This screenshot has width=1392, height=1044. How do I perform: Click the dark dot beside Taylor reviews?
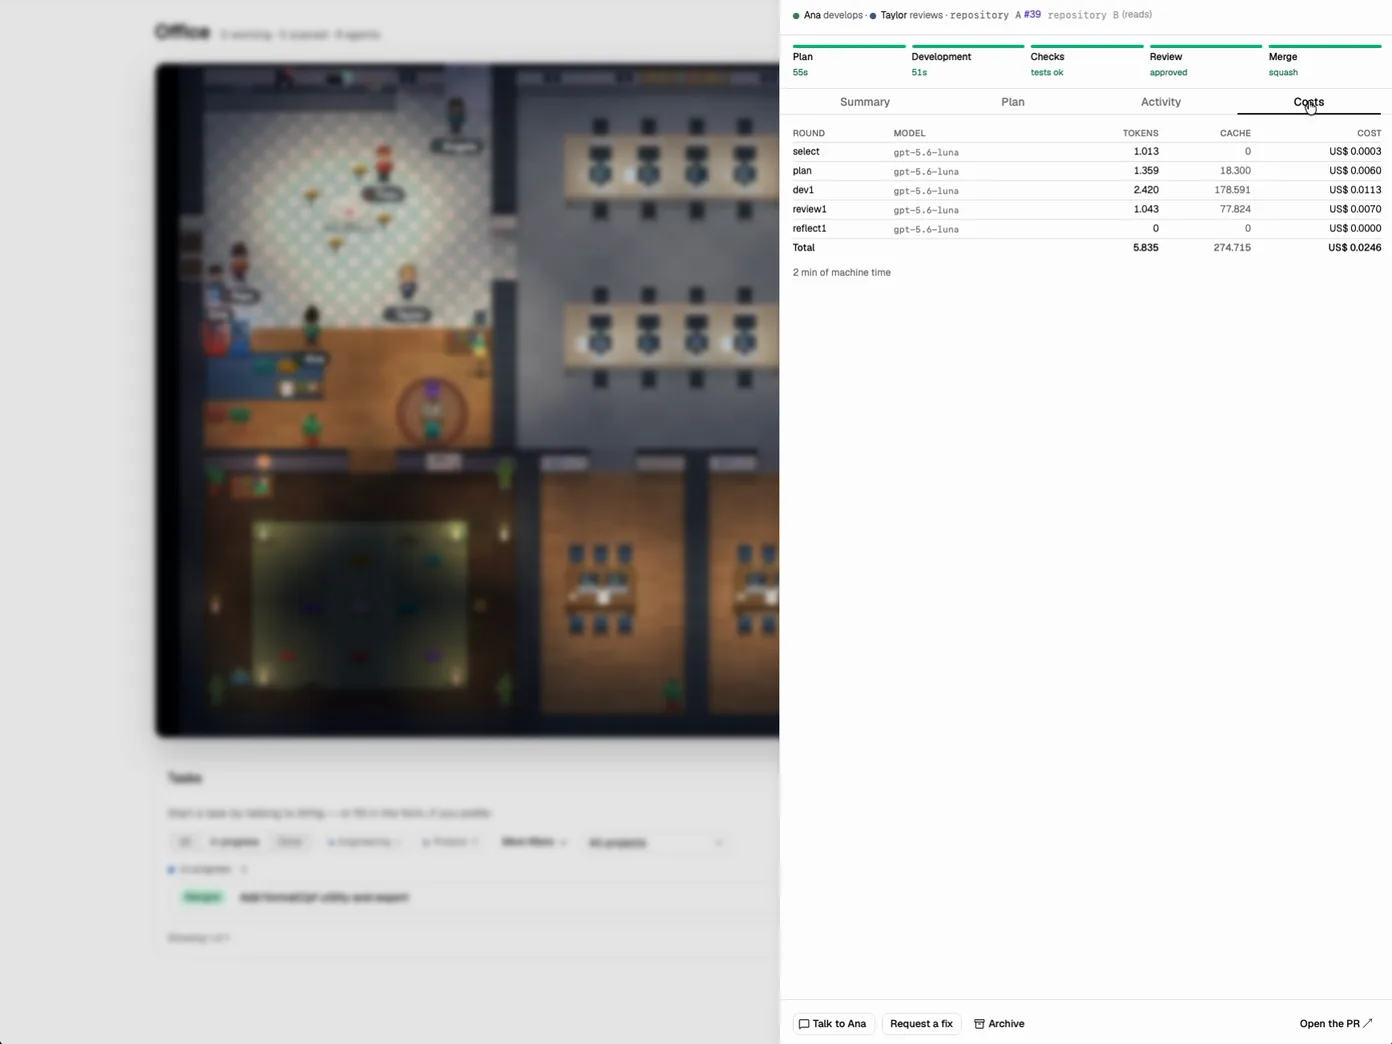pyautogui.click(x=873, y=16)
